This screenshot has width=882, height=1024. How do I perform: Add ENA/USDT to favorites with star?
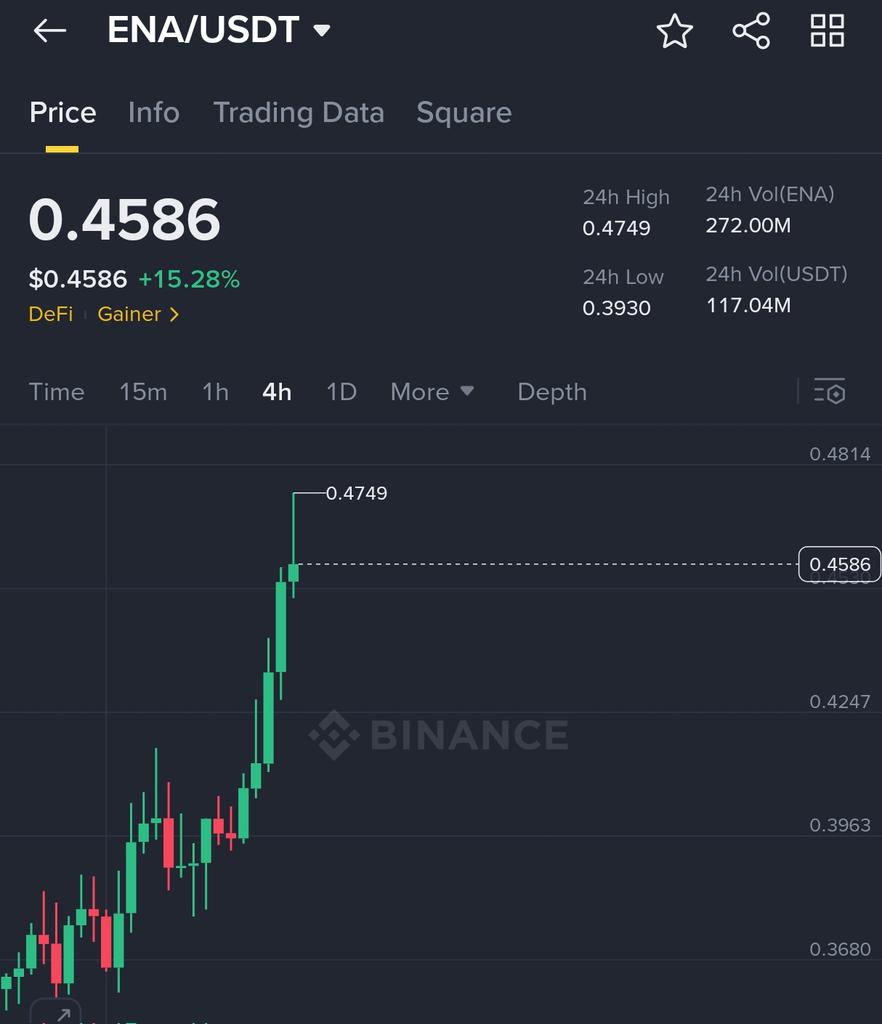coord(674,31)
